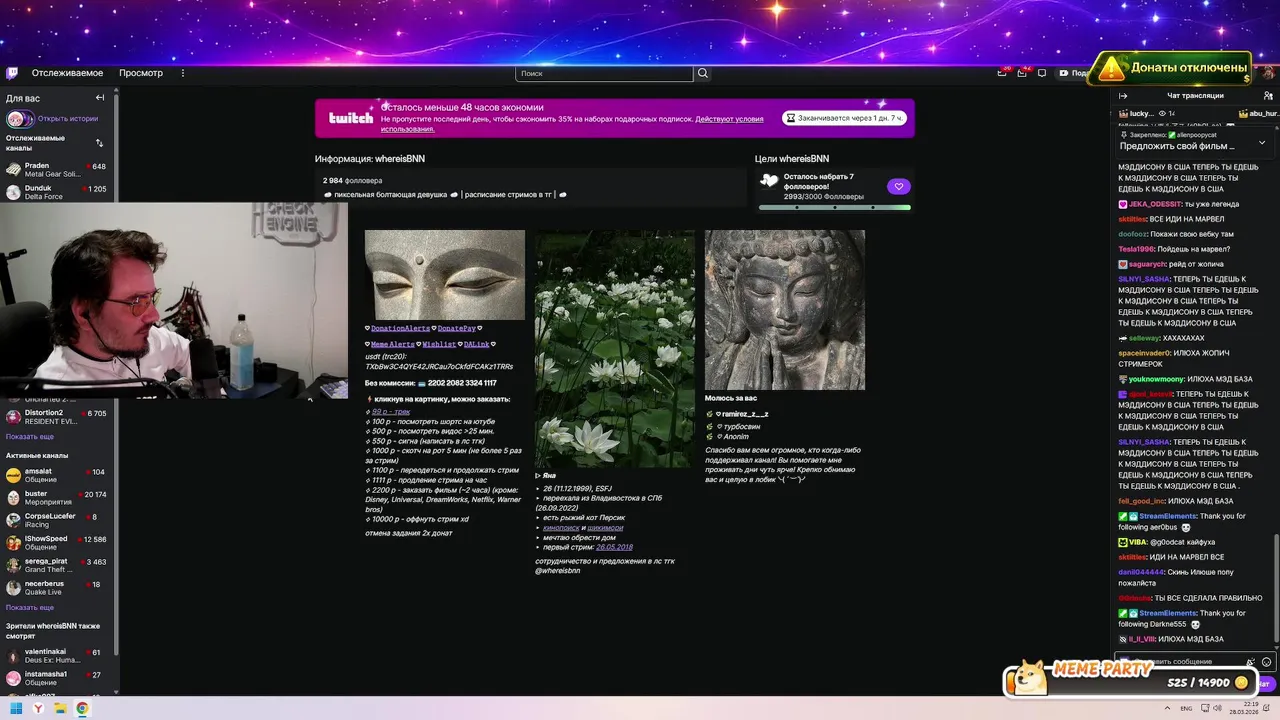The height and width of the screenshot is (720, 1280).
Task: Open the Windows Start button
Action: (x=16, y=708)
